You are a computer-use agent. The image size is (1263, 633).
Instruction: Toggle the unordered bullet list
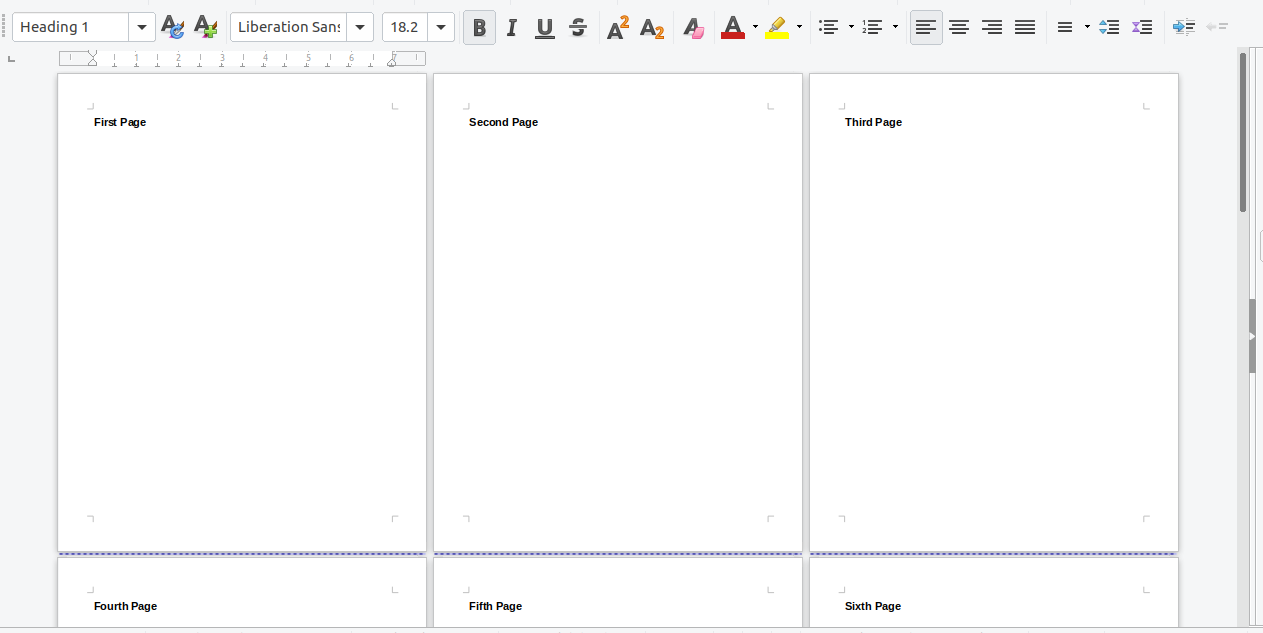[x=829, y=27]
